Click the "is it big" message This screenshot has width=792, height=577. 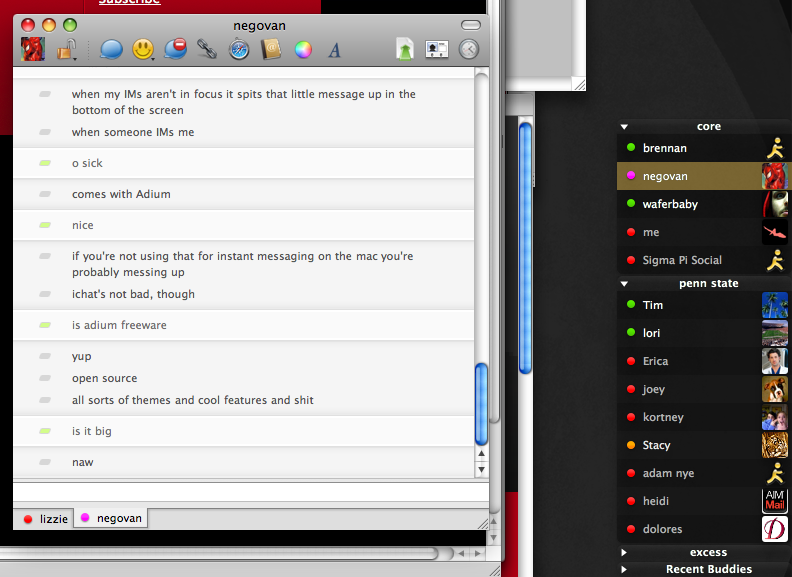point(91,431)
